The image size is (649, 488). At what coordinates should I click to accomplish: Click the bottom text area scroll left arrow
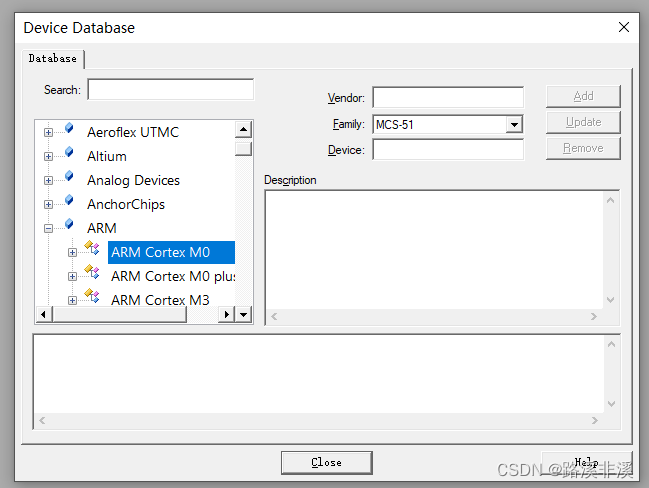[x=42, y=421]
